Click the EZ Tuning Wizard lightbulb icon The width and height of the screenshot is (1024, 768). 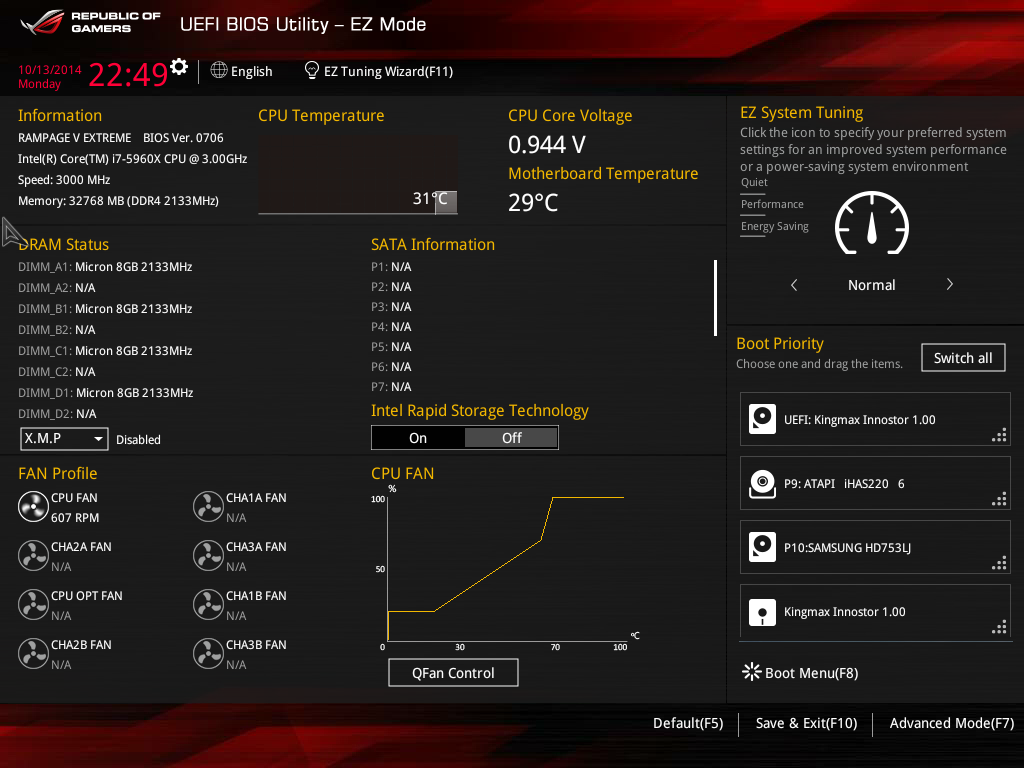tap(312, 70)
